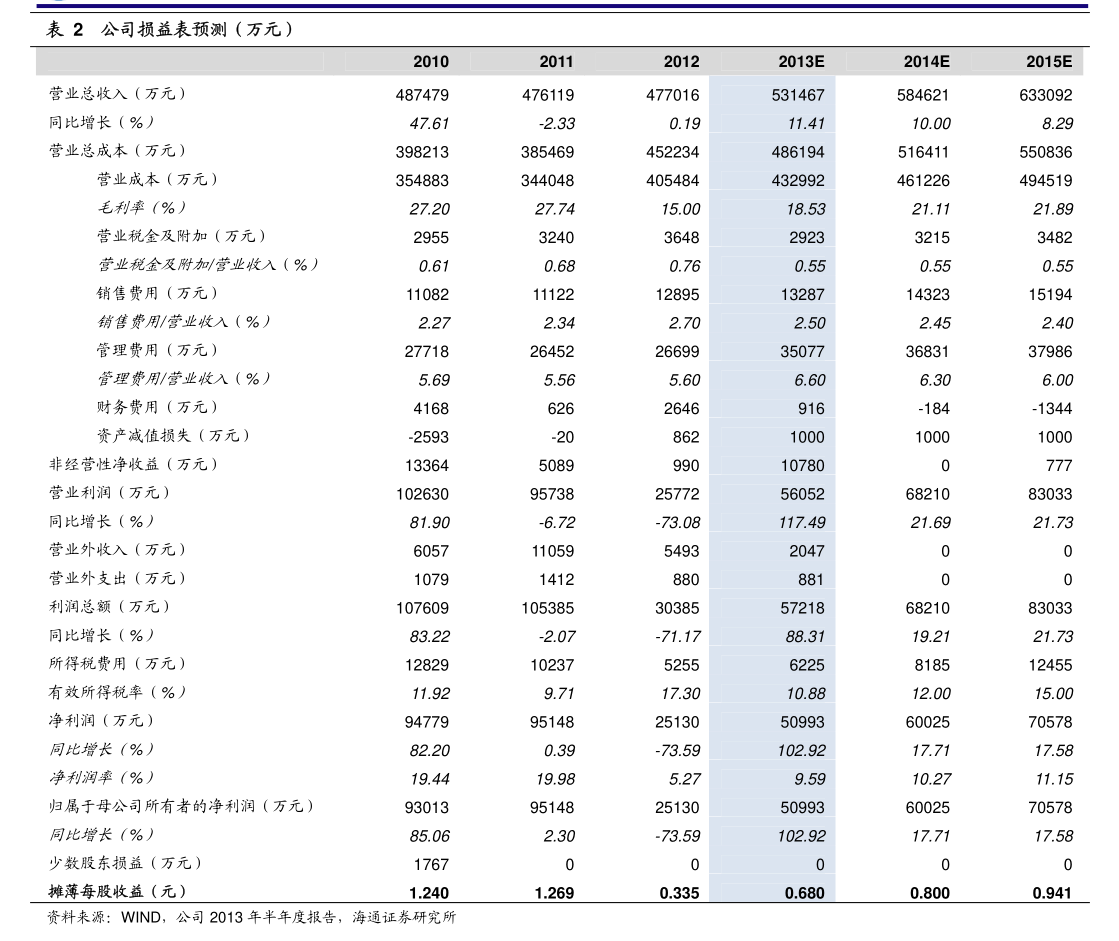Click the 2014E column header
This screenshot has height=941, width=1119.
pyautogui.click(x=926, y=62)
